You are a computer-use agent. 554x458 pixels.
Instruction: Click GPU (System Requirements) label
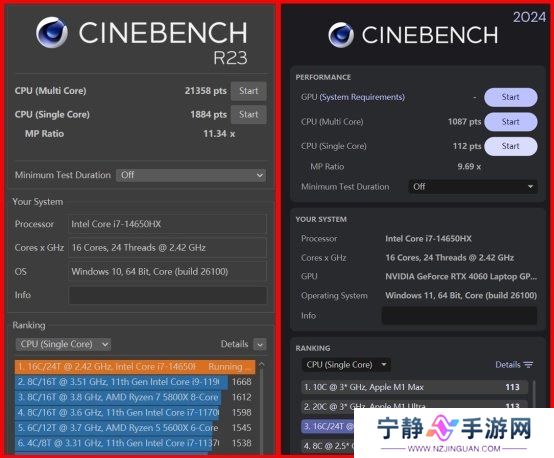(x=353, y=97)
